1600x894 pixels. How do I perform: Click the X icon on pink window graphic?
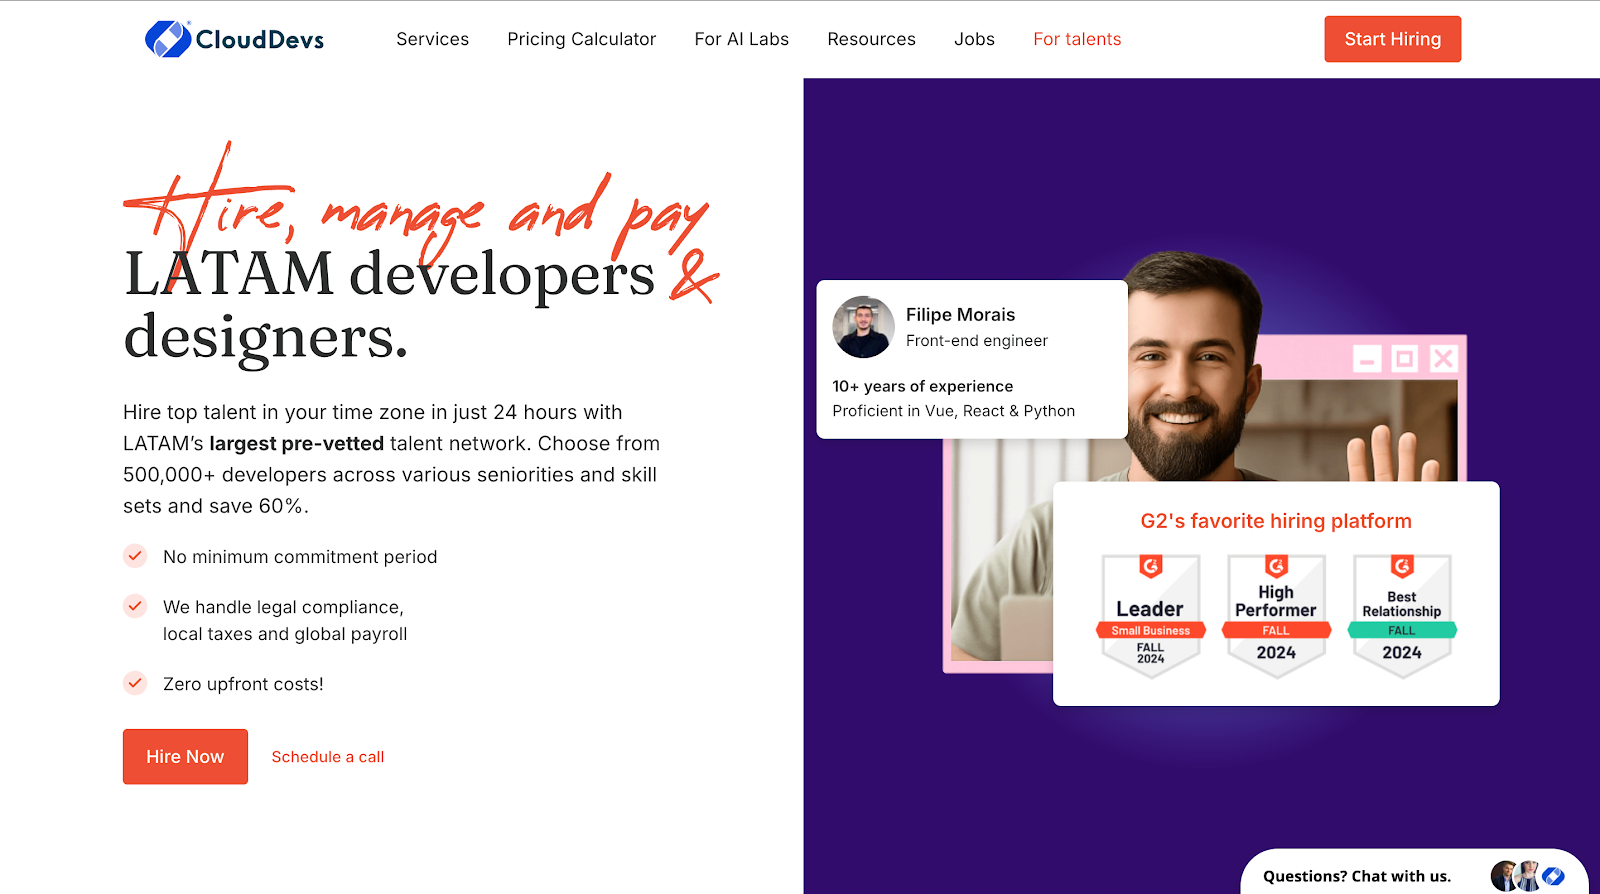point(1443,359)
